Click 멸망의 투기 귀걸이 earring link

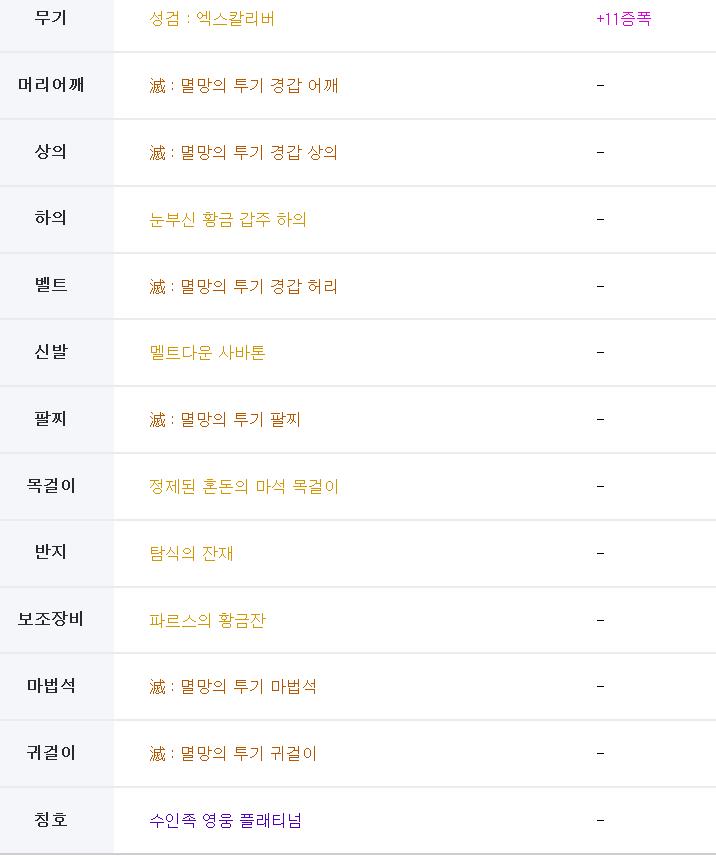pos(233,754)
